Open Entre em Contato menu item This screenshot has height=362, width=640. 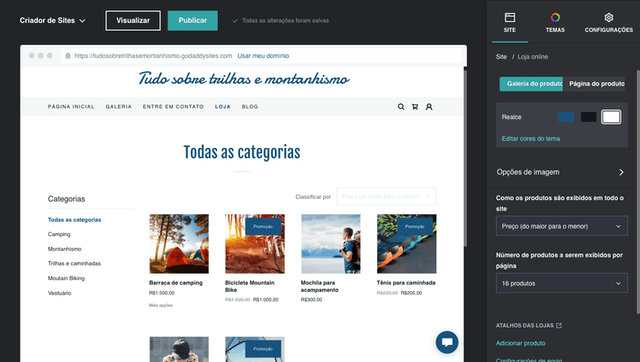(173, 107)
